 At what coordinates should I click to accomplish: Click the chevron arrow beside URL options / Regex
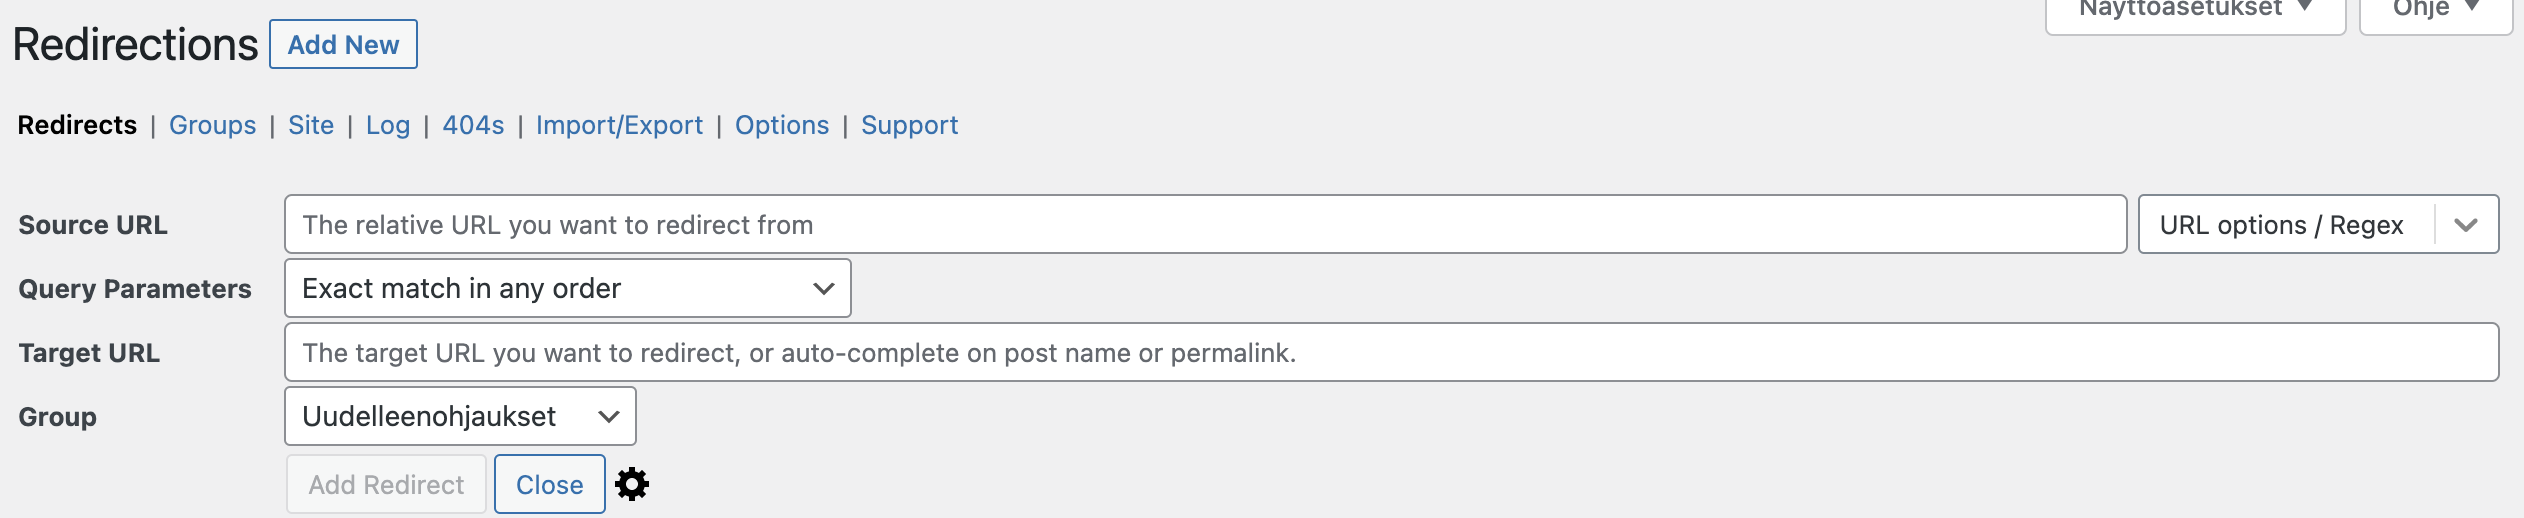[2466, 225]
